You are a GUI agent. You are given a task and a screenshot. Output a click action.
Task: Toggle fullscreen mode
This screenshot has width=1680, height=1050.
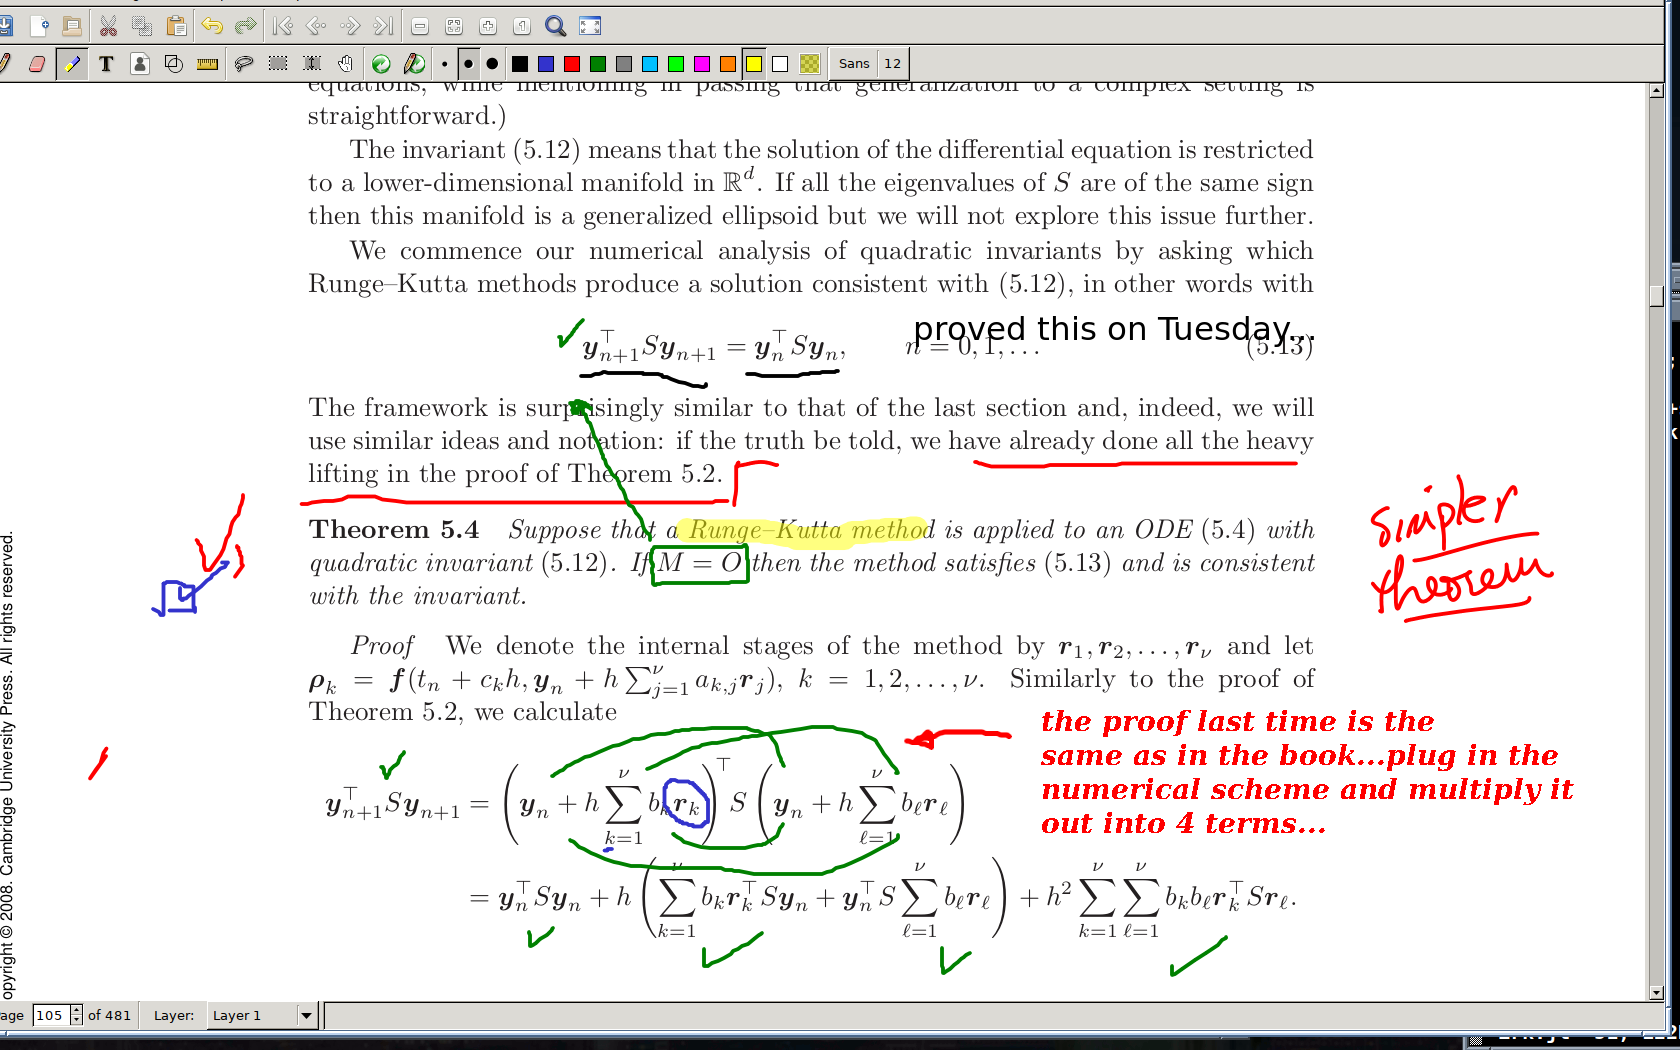[x=590, y=26]
